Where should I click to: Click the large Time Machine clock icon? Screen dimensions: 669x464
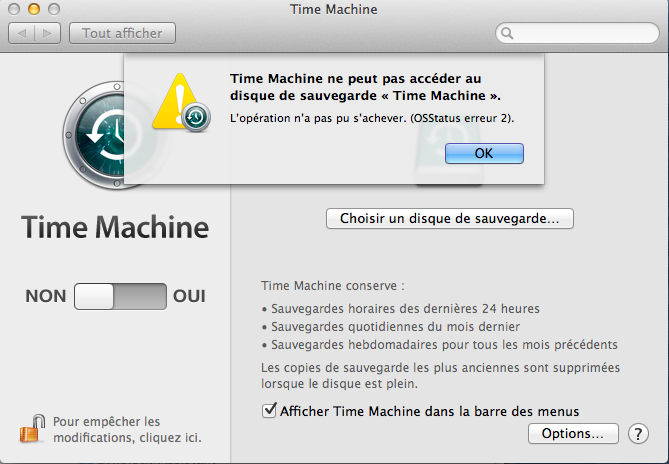pyautogui.click(x=93, y=135)
